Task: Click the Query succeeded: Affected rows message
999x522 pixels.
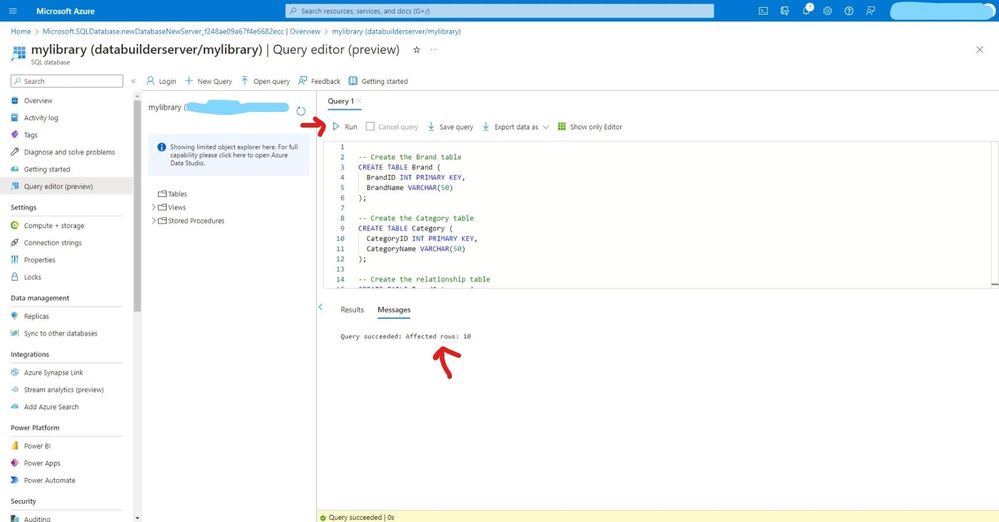Action: 406,337
